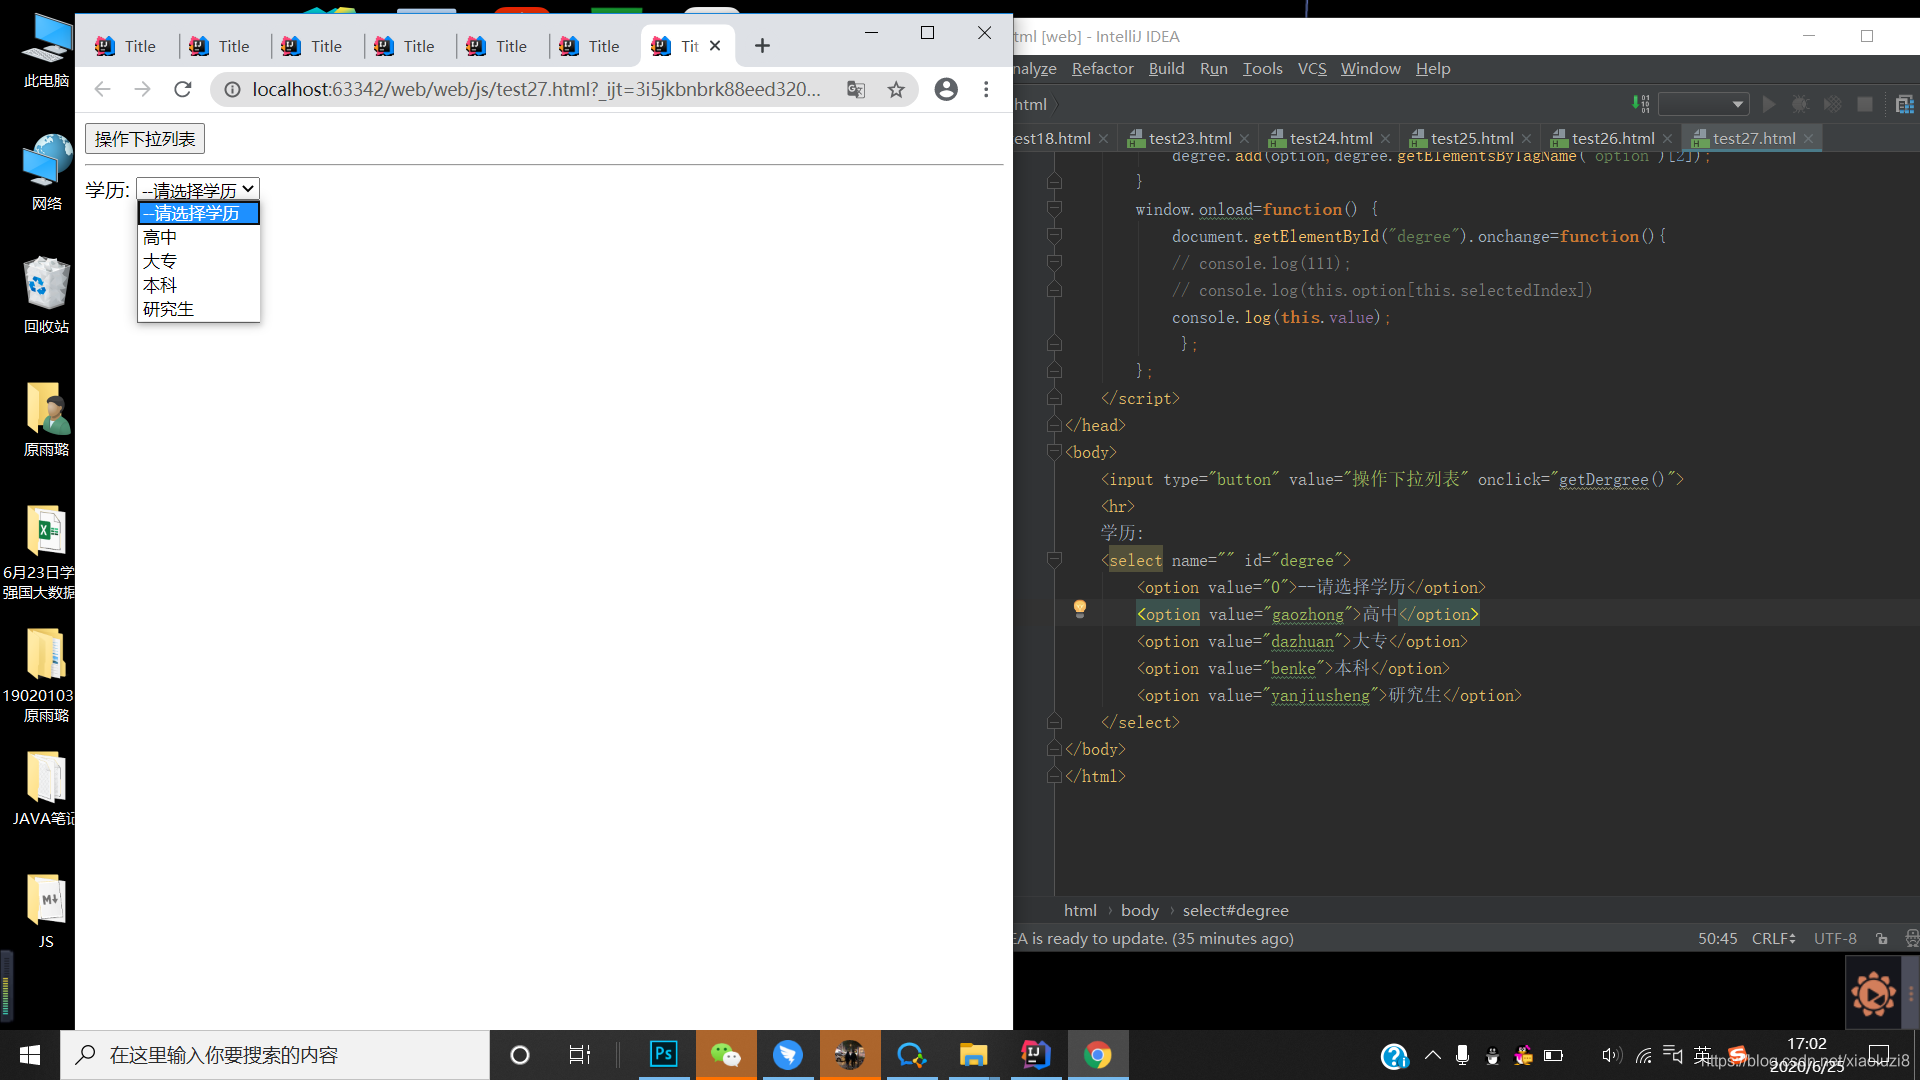The image size is (1920, 1080).
Task: Select 此电脑 desktop icon
Action: coord(47,50)
